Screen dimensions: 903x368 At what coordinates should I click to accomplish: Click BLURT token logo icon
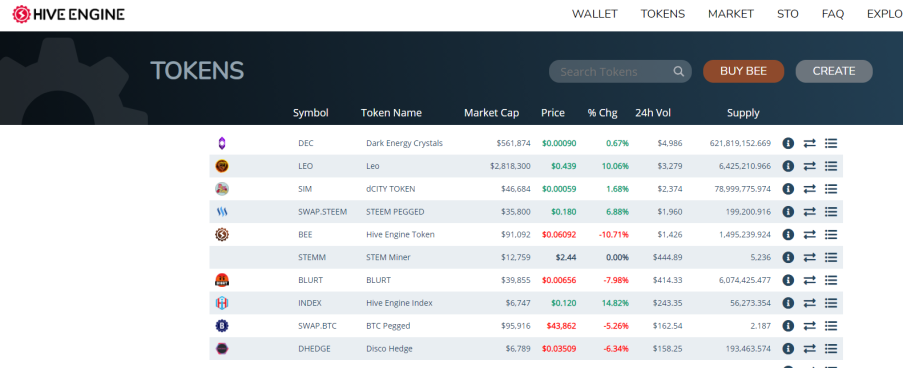click(222, 280)
